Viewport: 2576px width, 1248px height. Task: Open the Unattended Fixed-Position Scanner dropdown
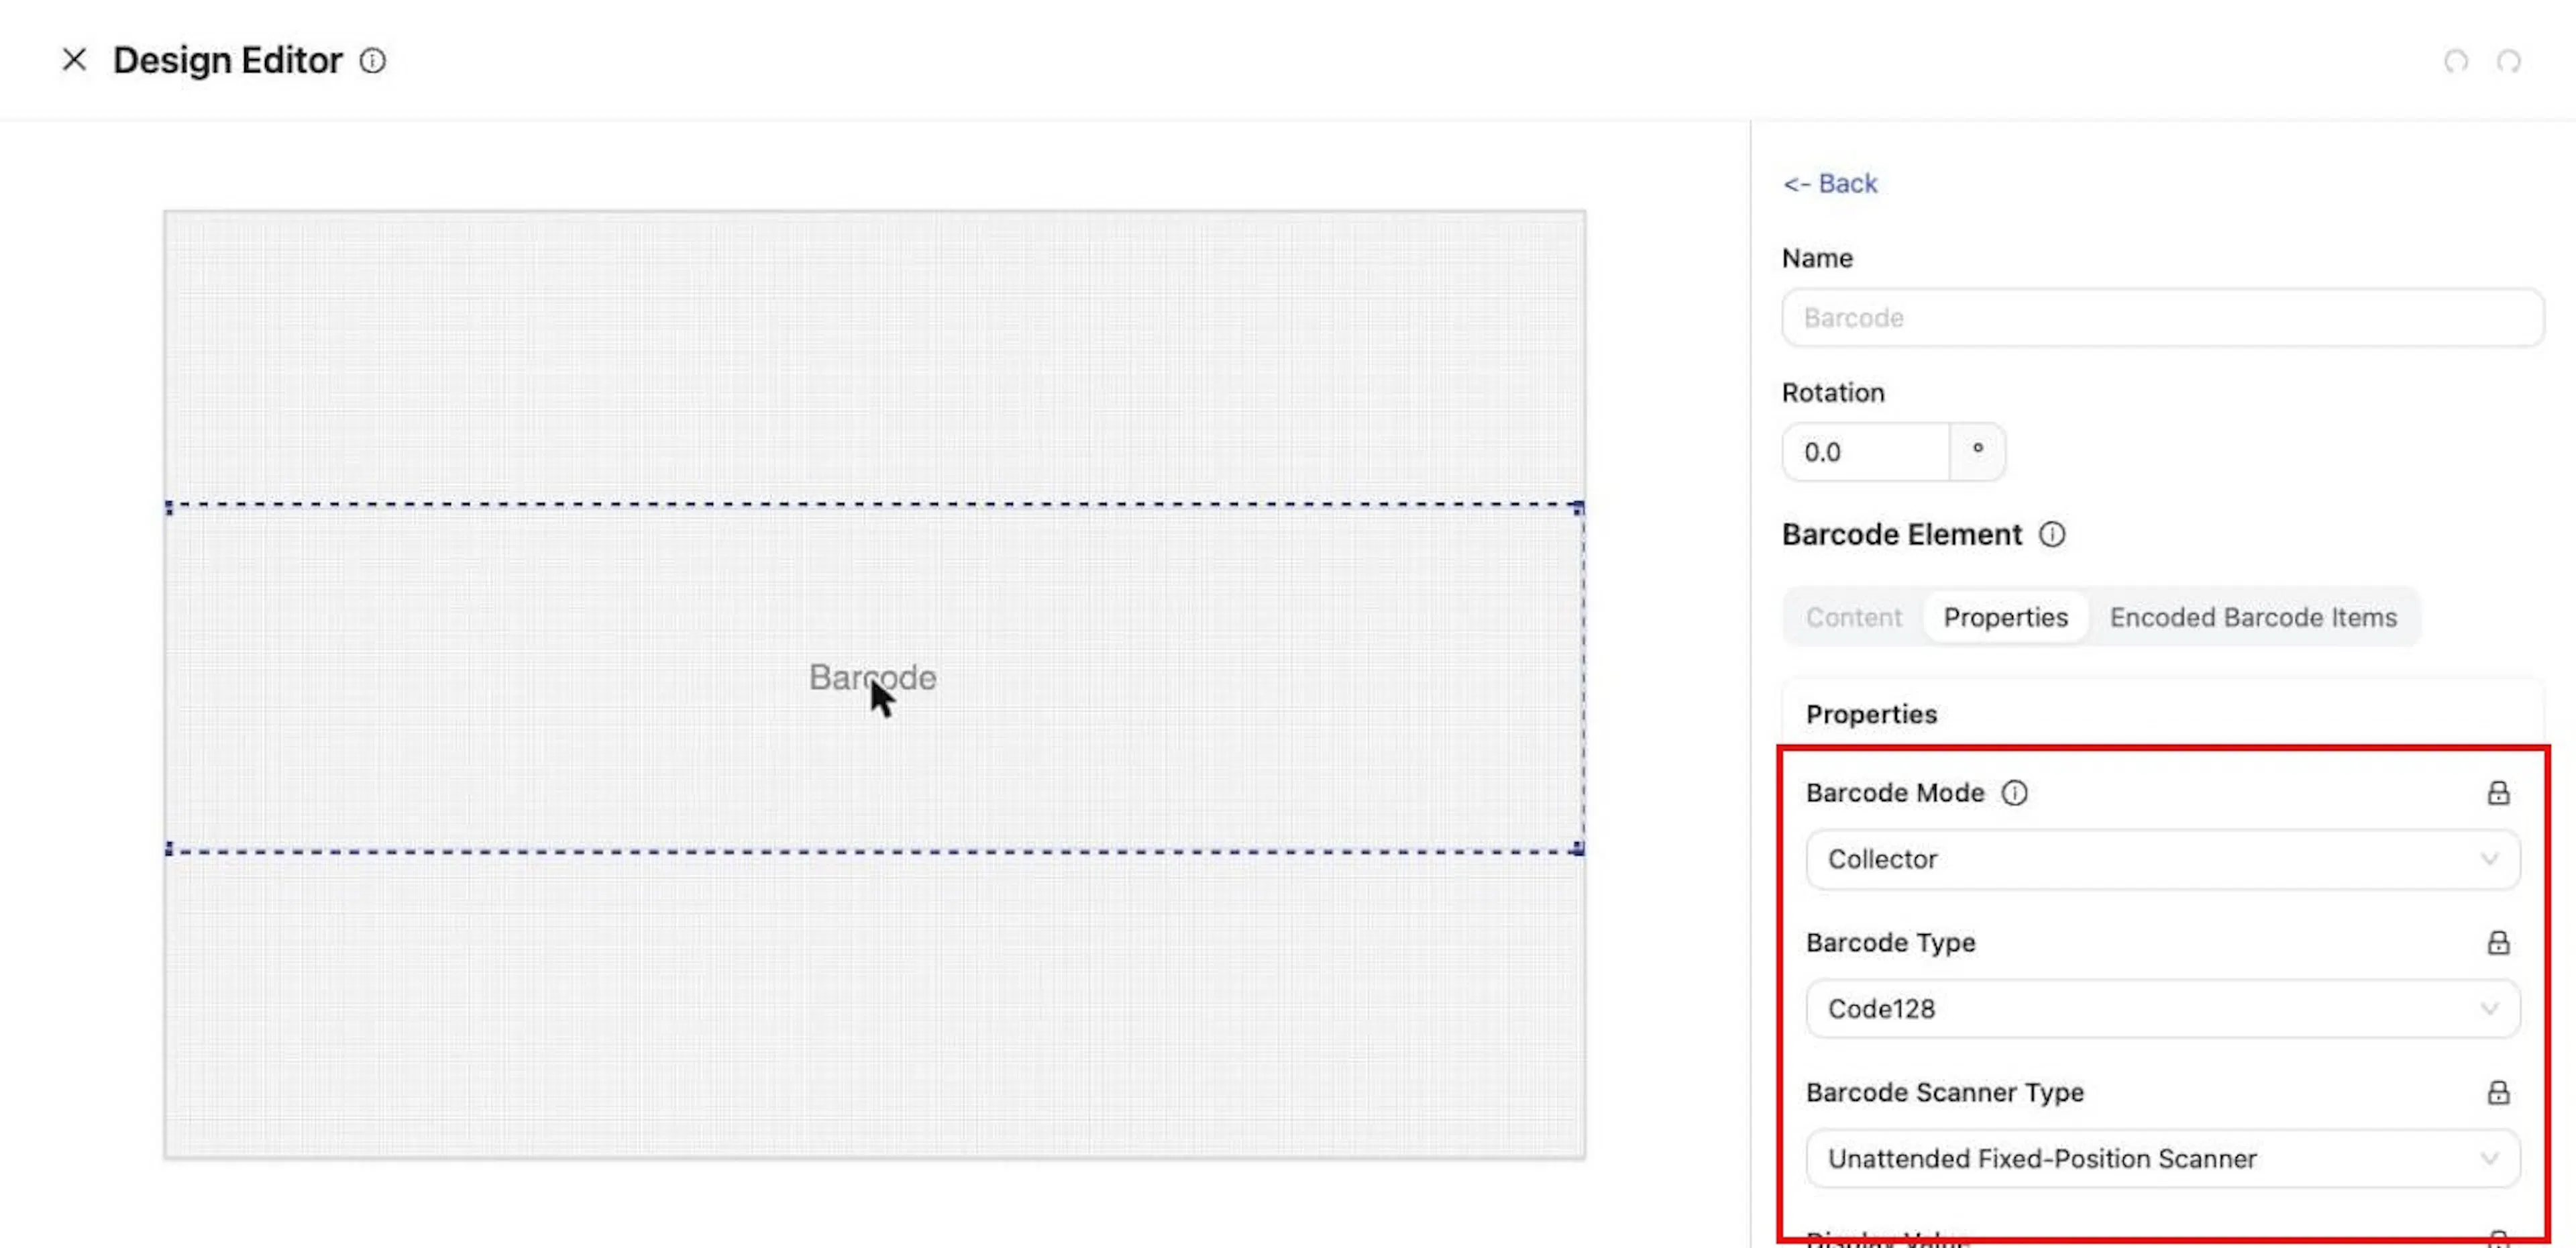2162,1159
